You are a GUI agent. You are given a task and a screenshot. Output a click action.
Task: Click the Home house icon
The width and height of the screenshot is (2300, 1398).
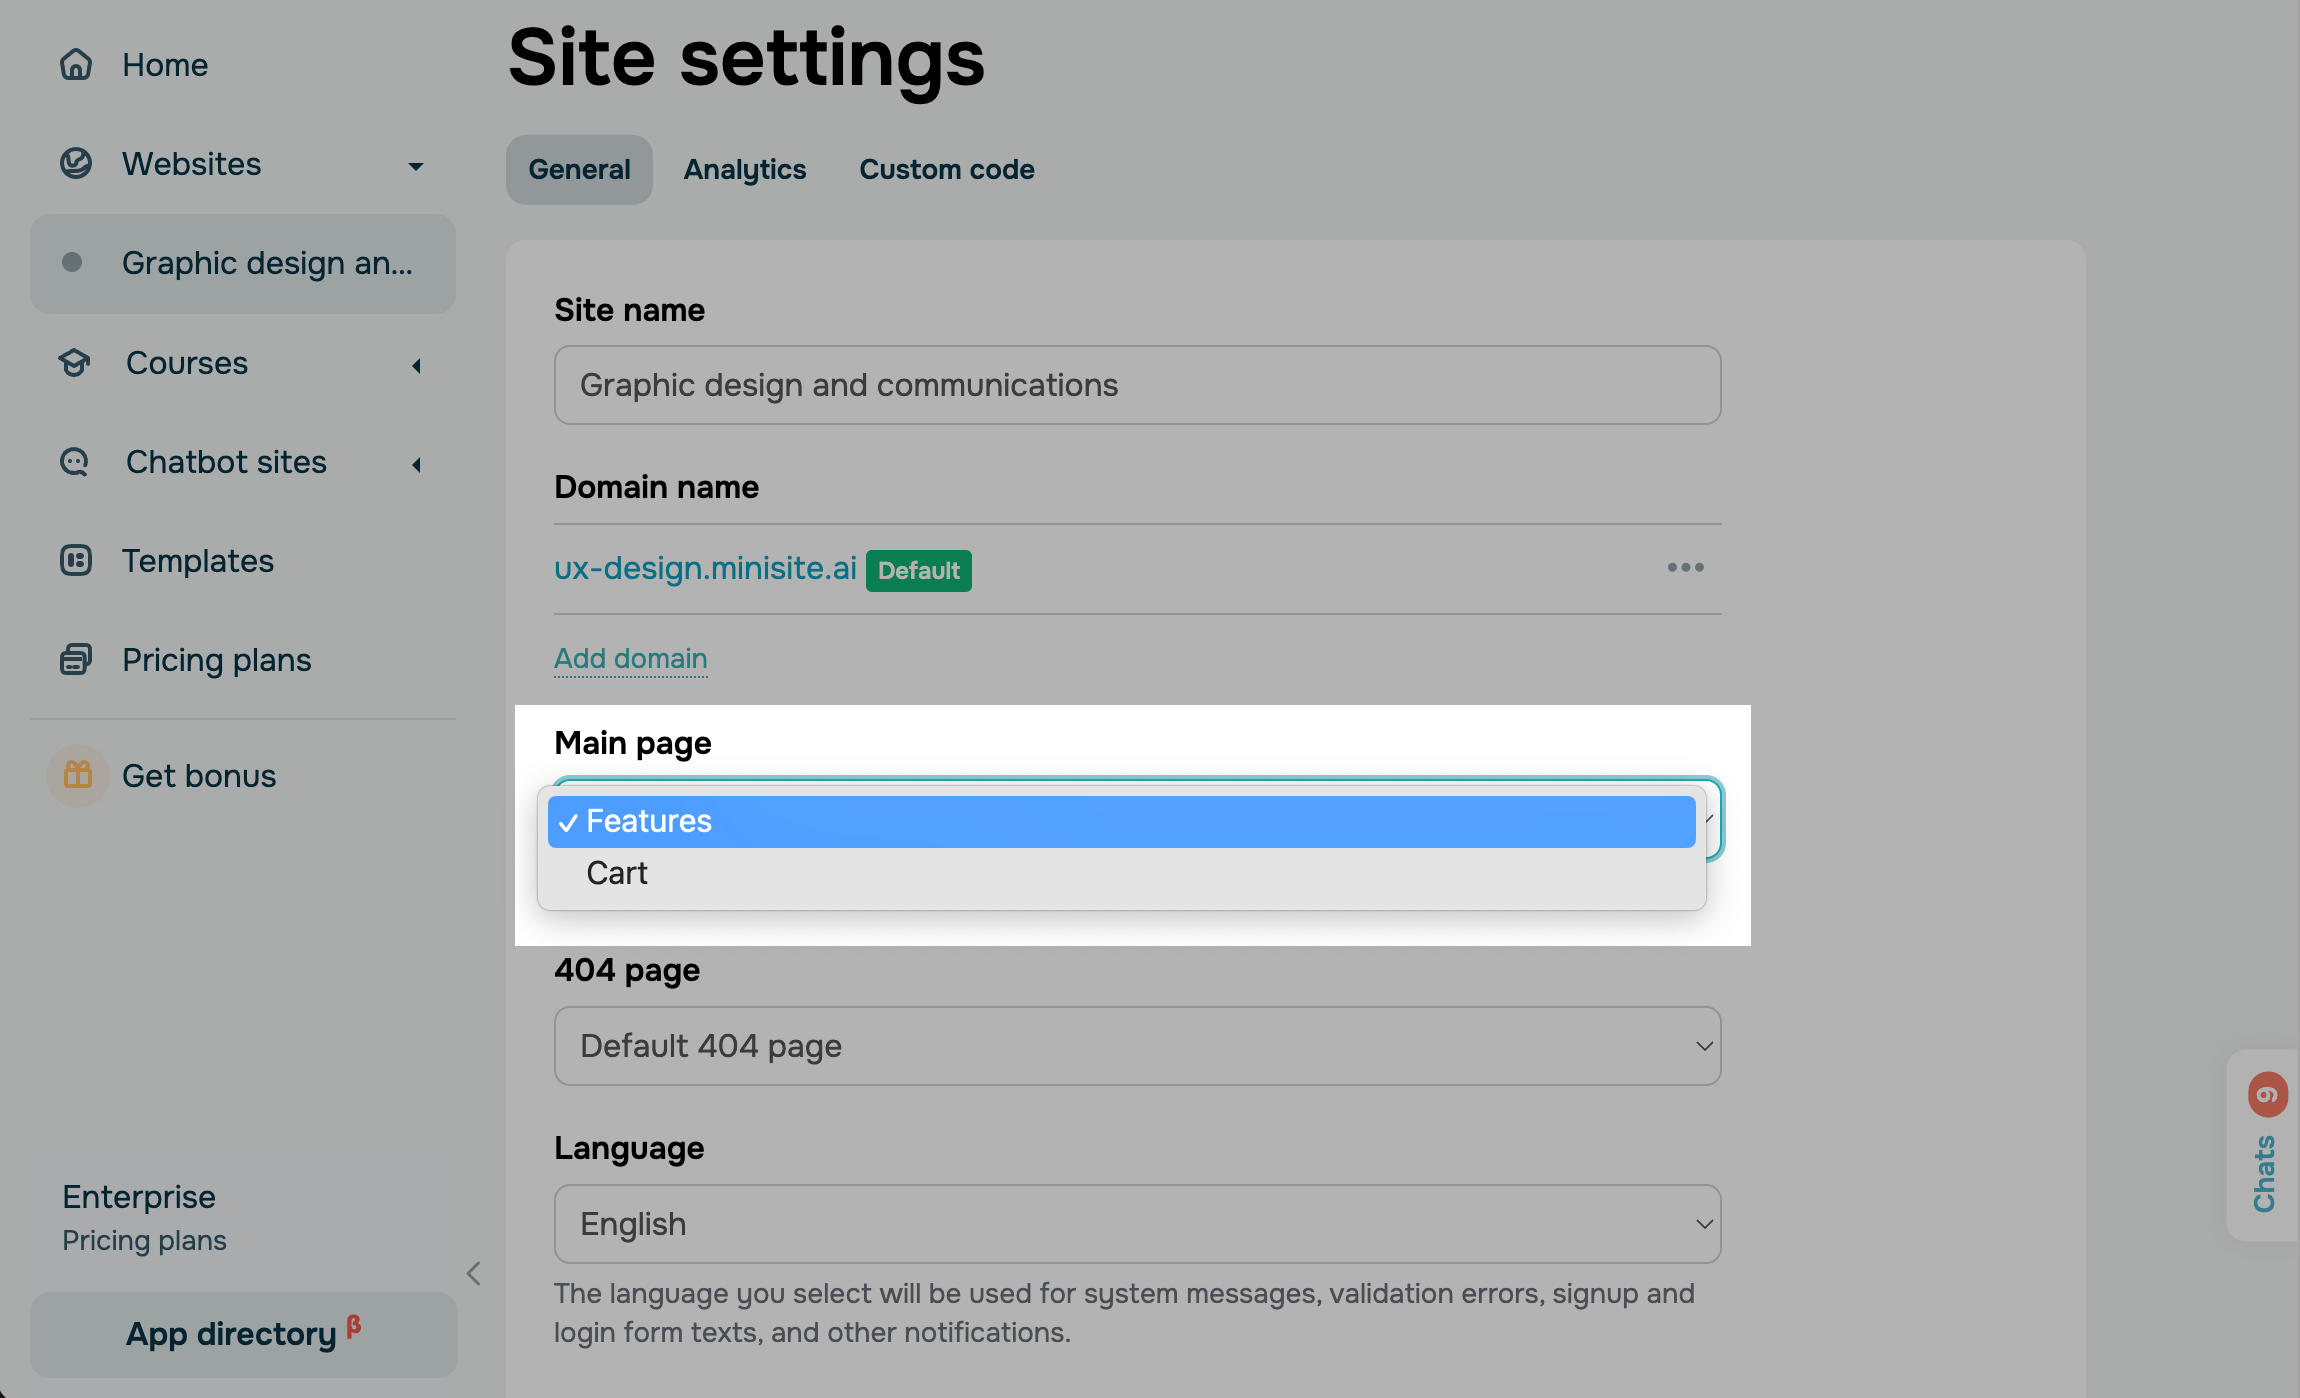coord(76,65)
